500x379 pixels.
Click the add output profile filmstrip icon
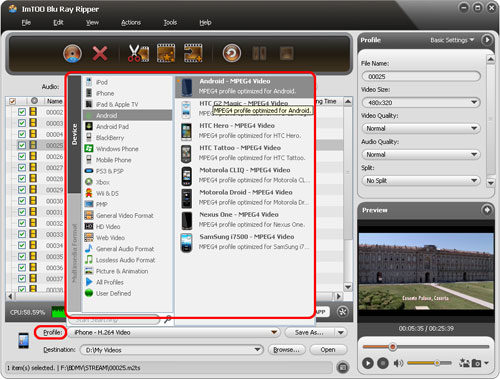tap(193, 53)
